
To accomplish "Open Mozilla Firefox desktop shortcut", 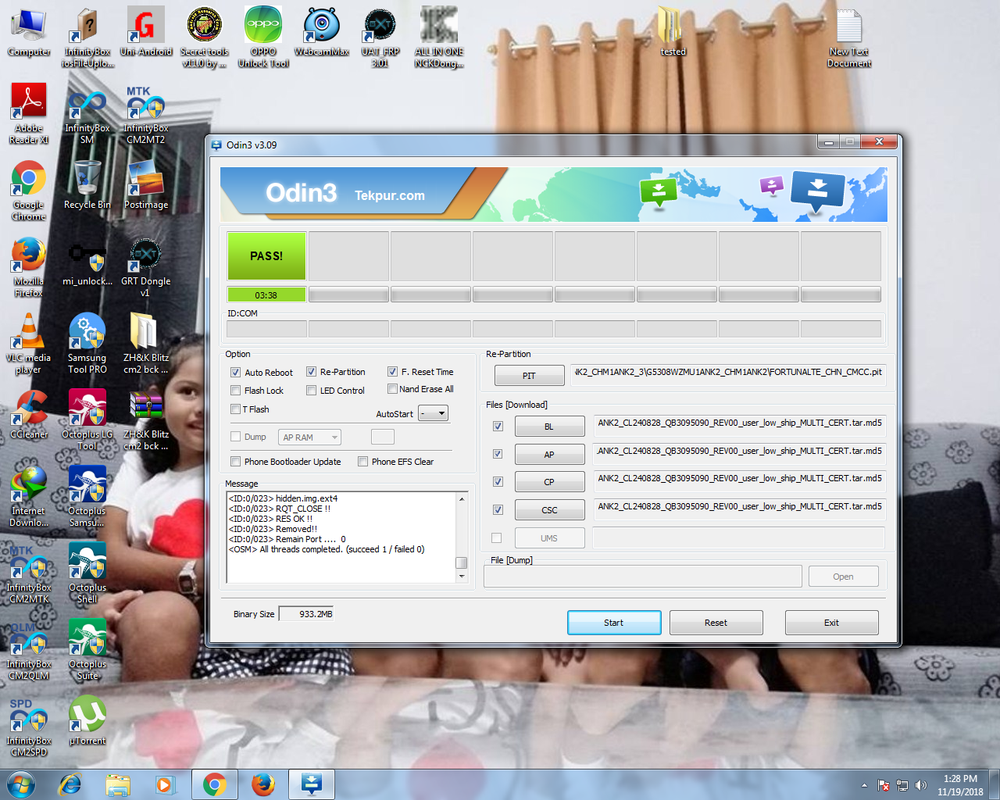I will [29, 268].
